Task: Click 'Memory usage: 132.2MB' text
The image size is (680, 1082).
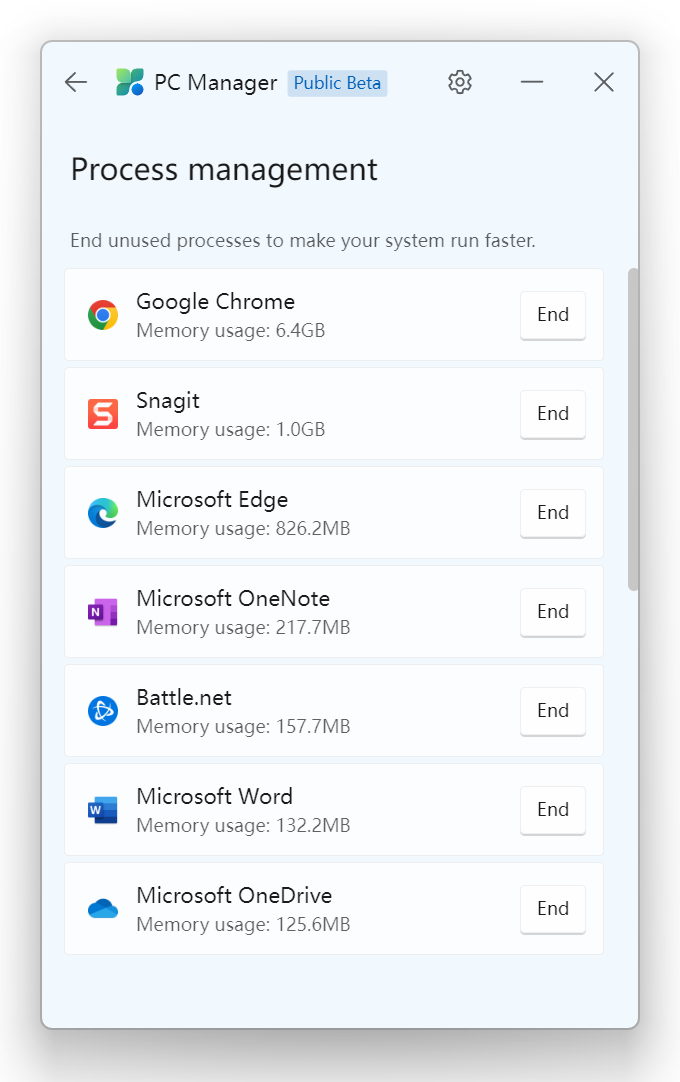Action: pyautogui.click(x=243, y=825)
